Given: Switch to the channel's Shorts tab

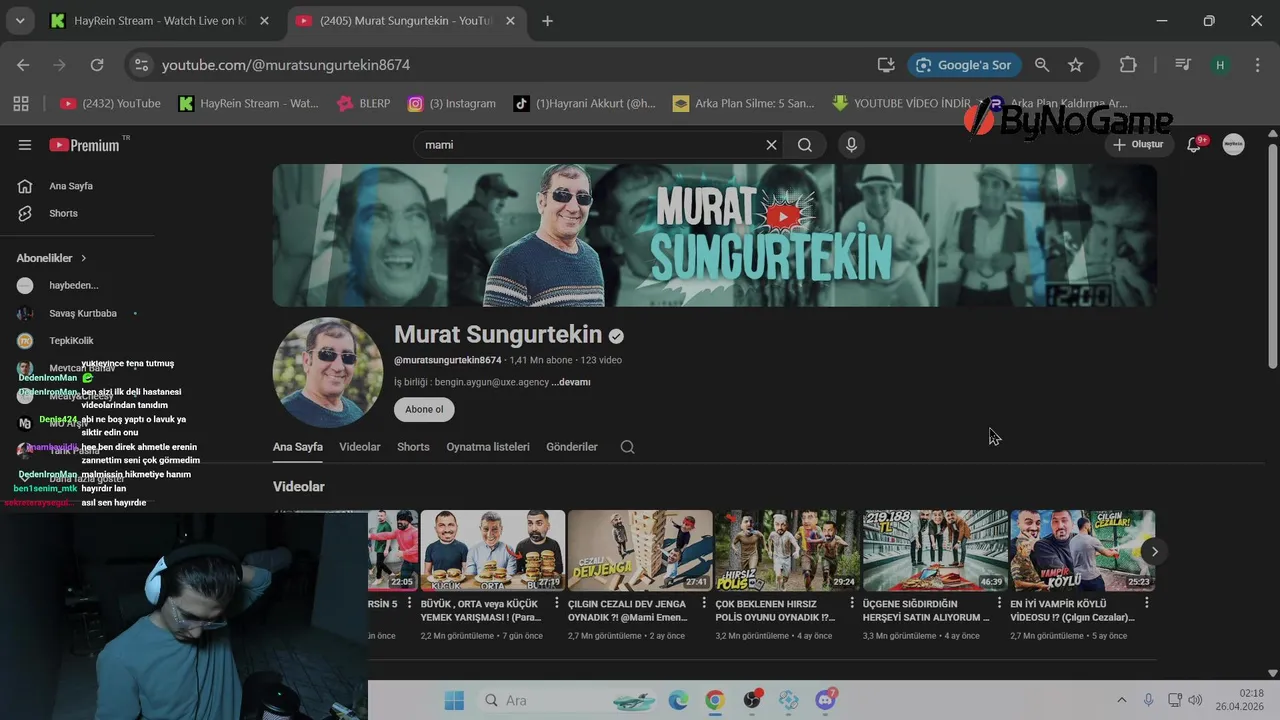Looking at the screenshot, I should (413, 447).
